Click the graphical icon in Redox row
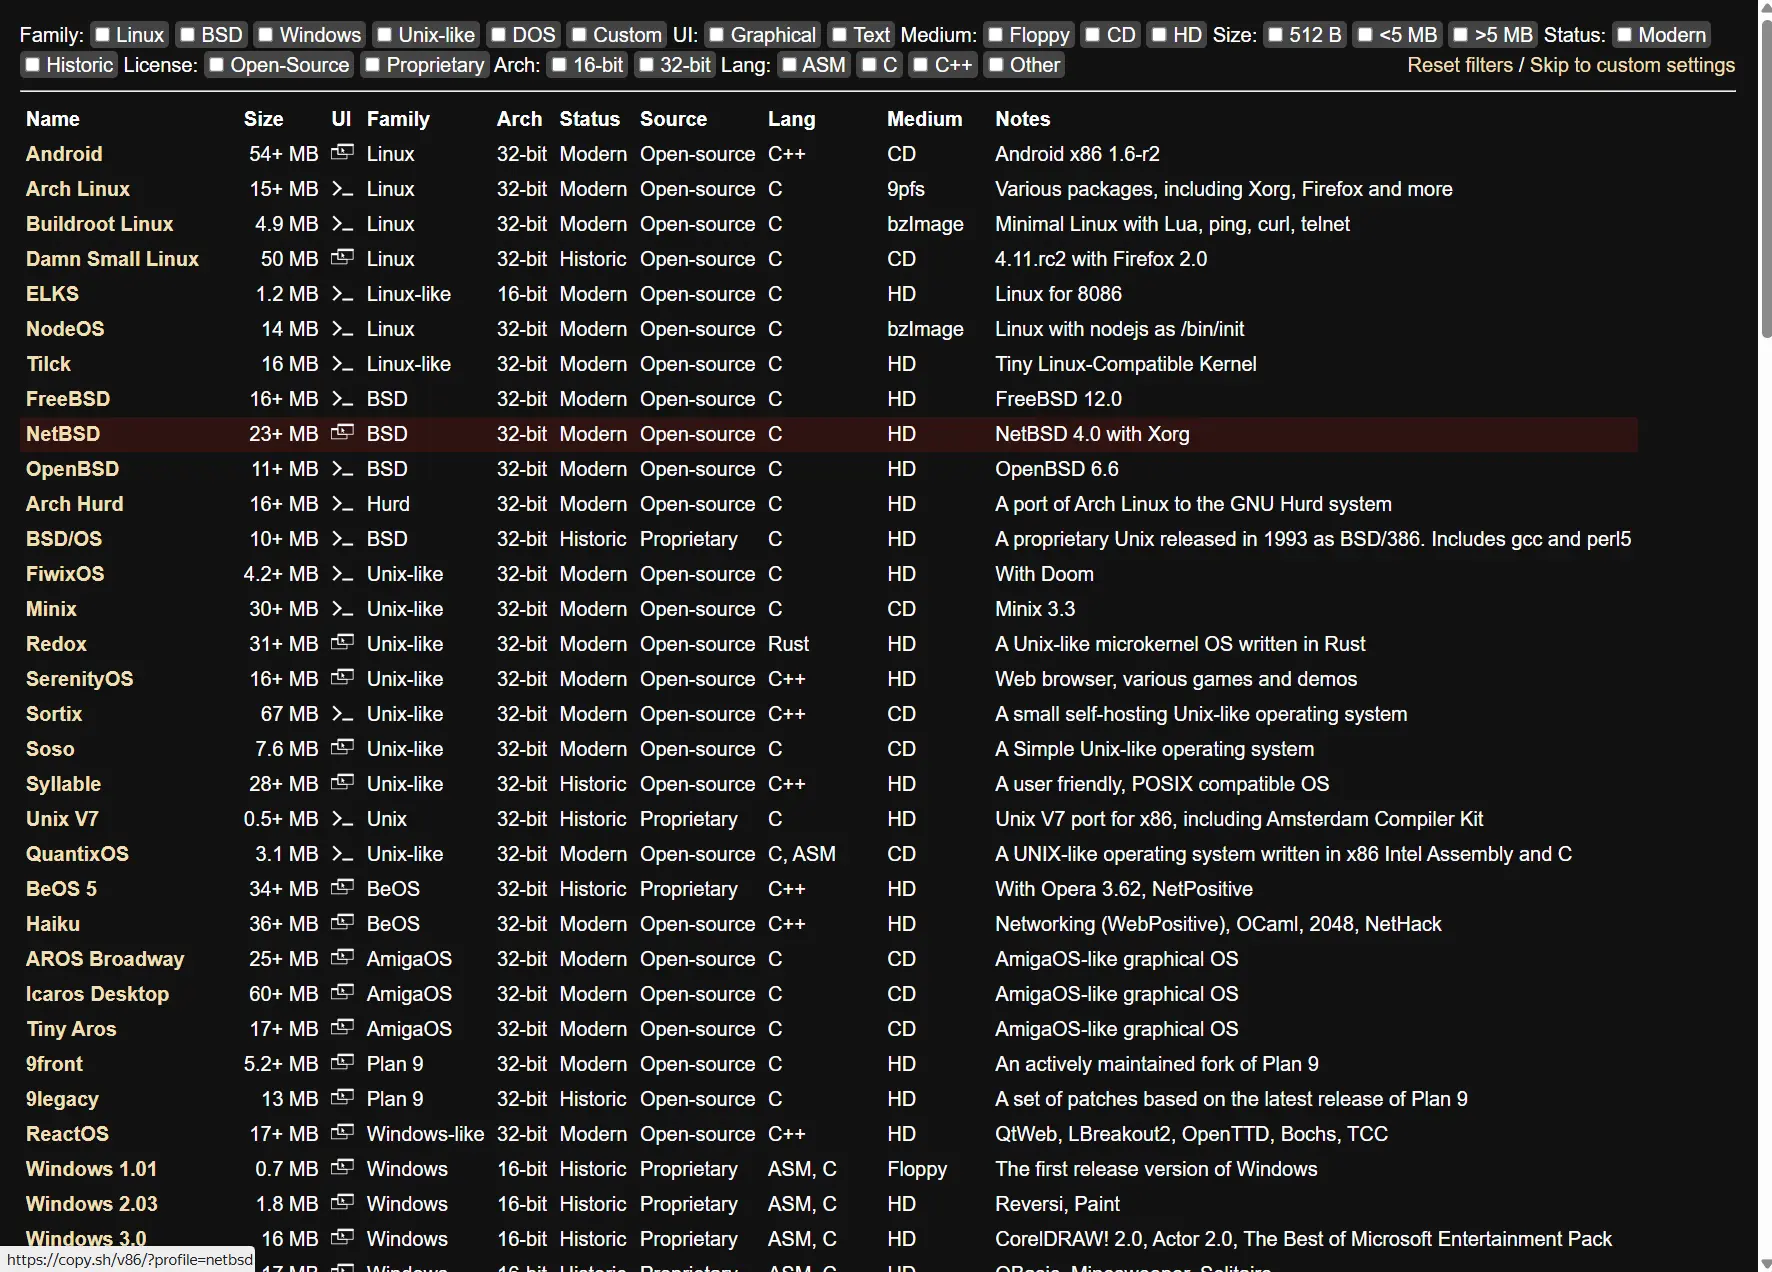 342,643
